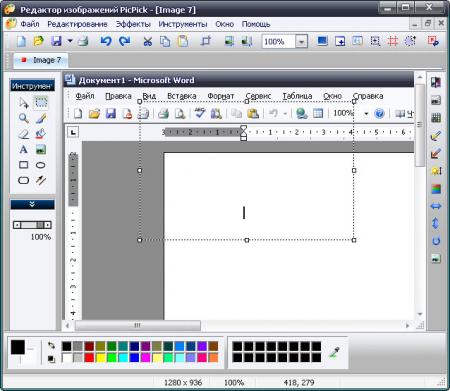
Task: Open the Инструменты menu
Action: coord(183,24)
